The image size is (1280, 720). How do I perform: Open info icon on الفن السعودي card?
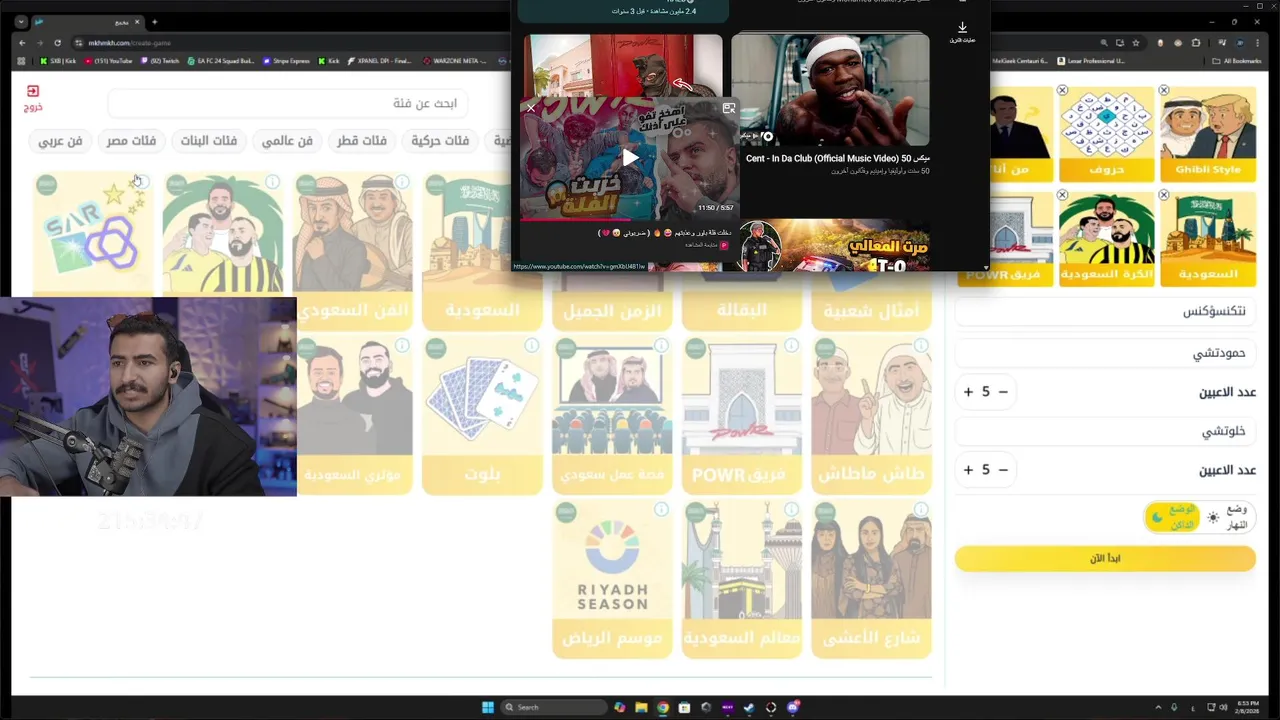click(x=402, y=182)
